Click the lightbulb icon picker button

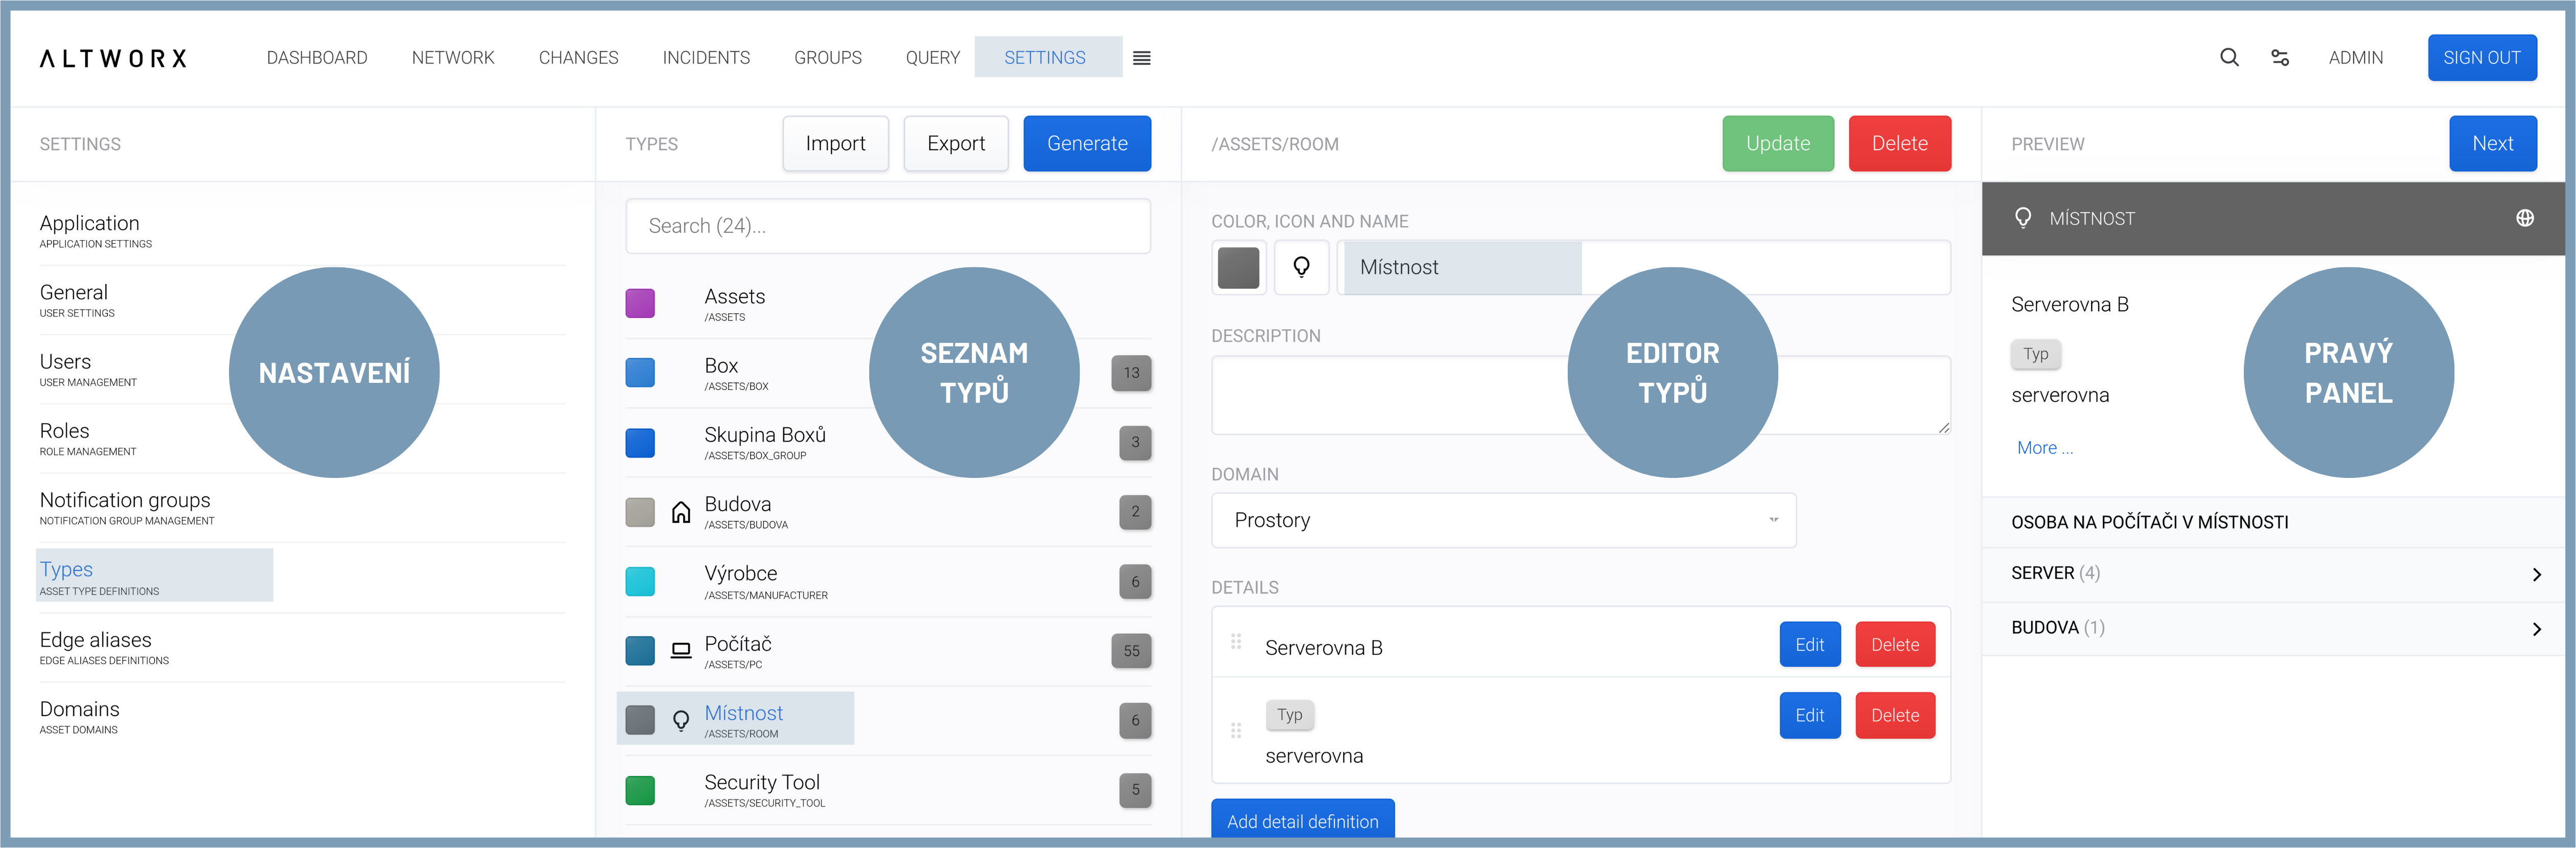[x=1301, y=267]
